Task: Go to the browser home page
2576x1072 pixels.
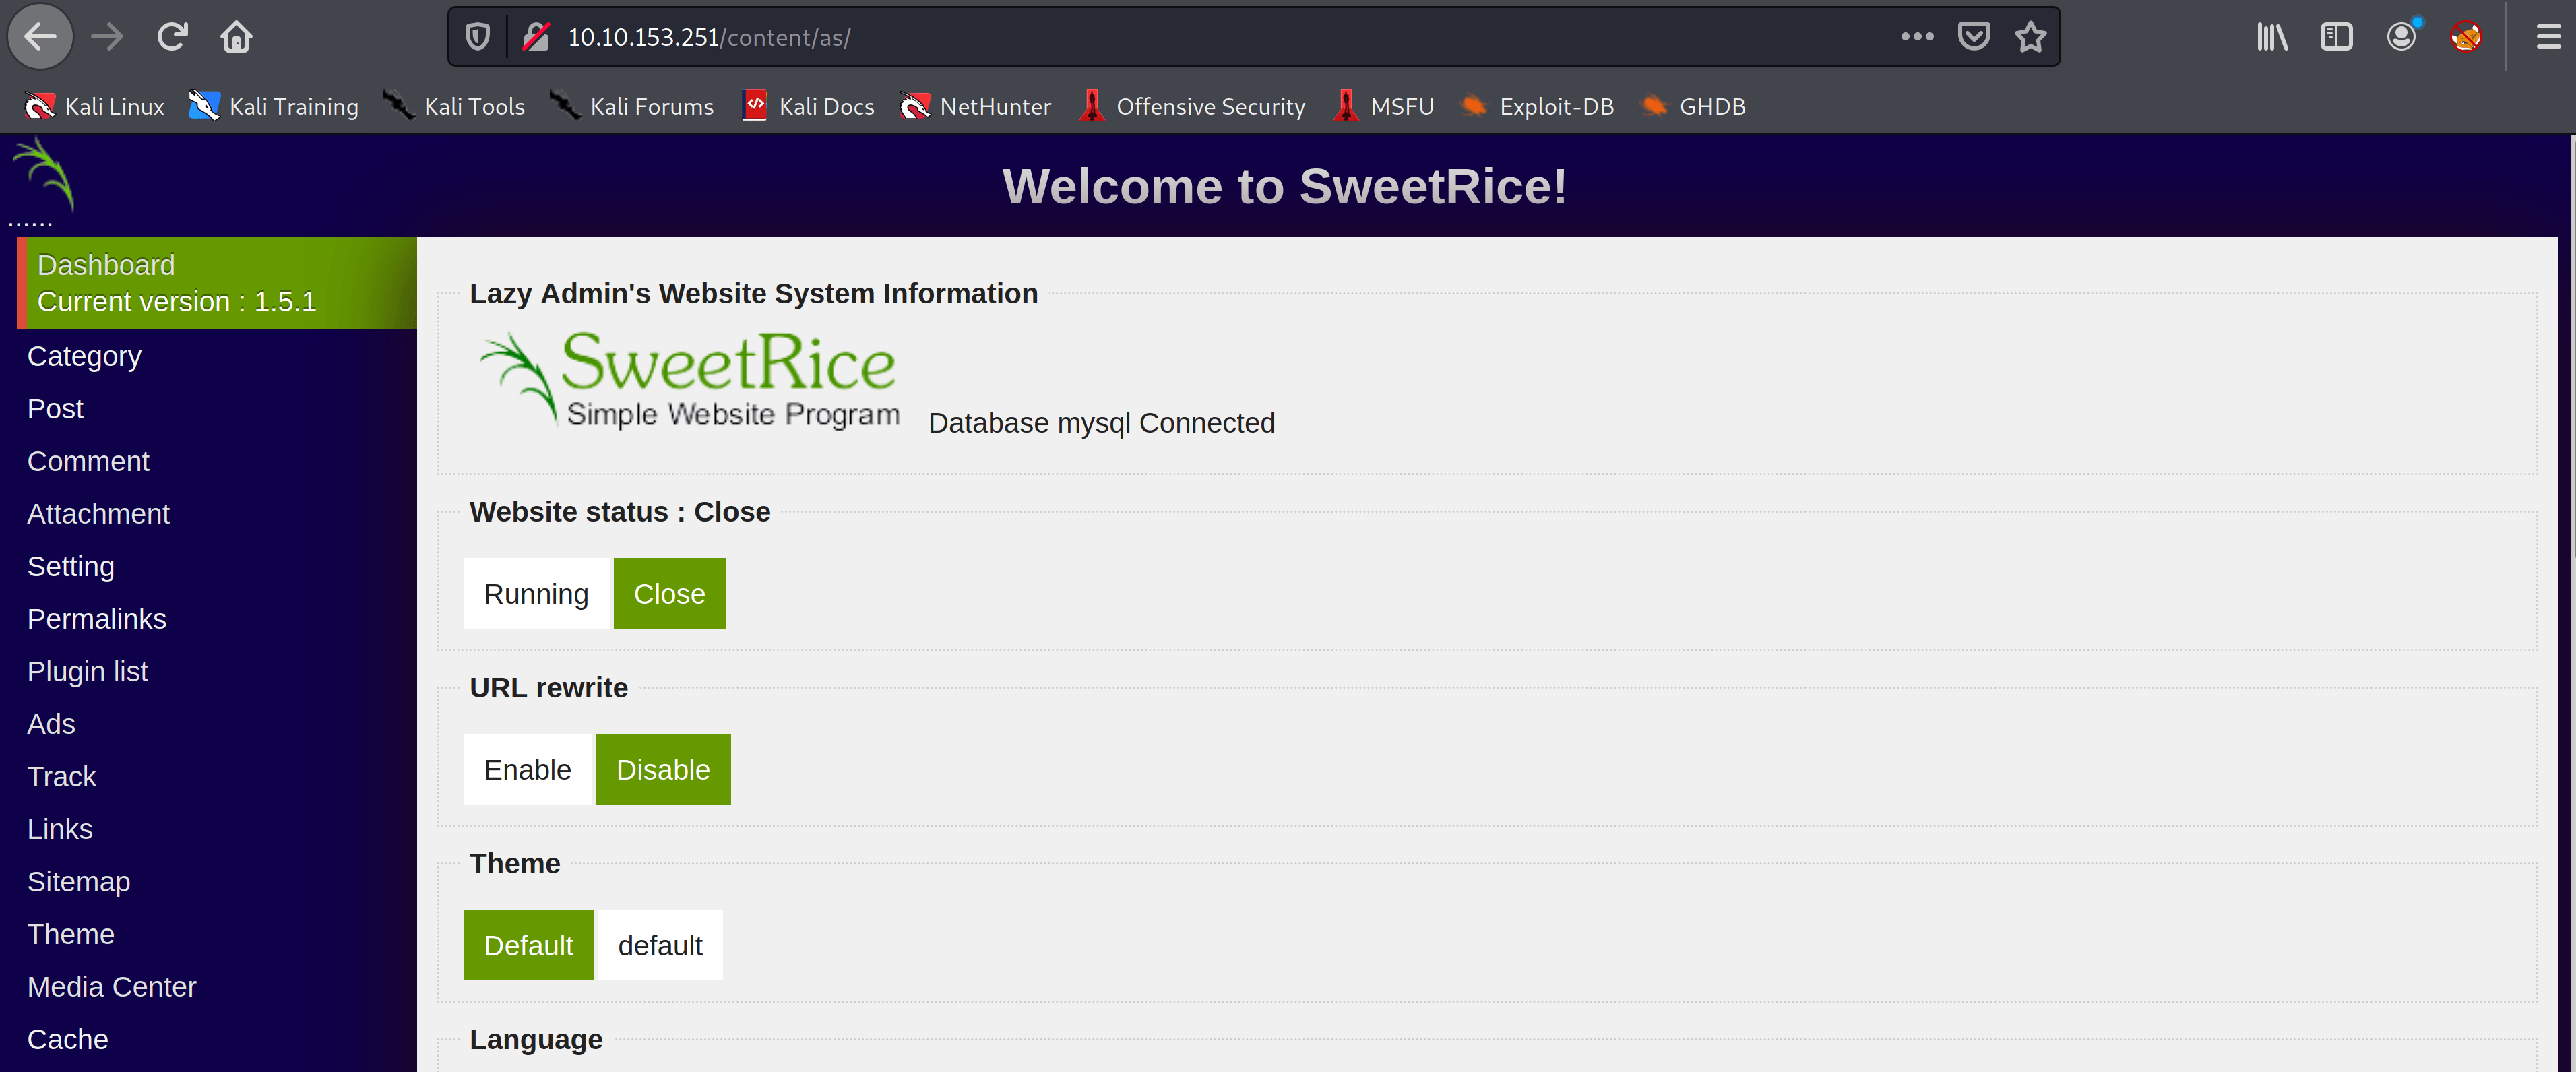Action: (x=236, y=37)
